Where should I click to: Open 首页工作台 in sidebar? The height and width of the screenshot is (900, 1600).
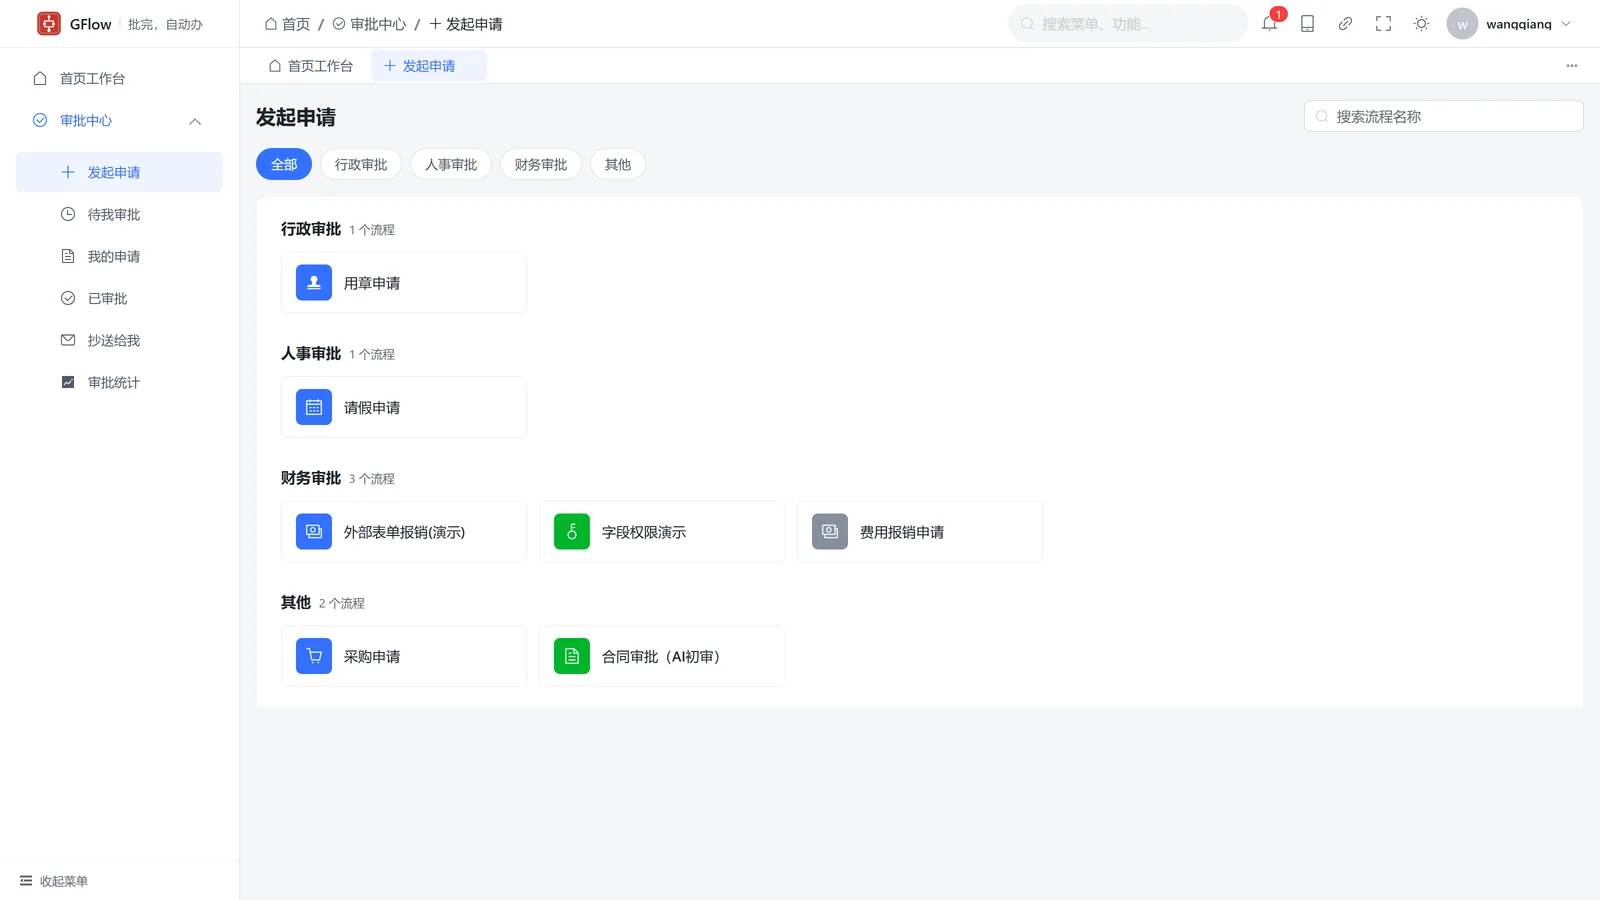[119, 79]
